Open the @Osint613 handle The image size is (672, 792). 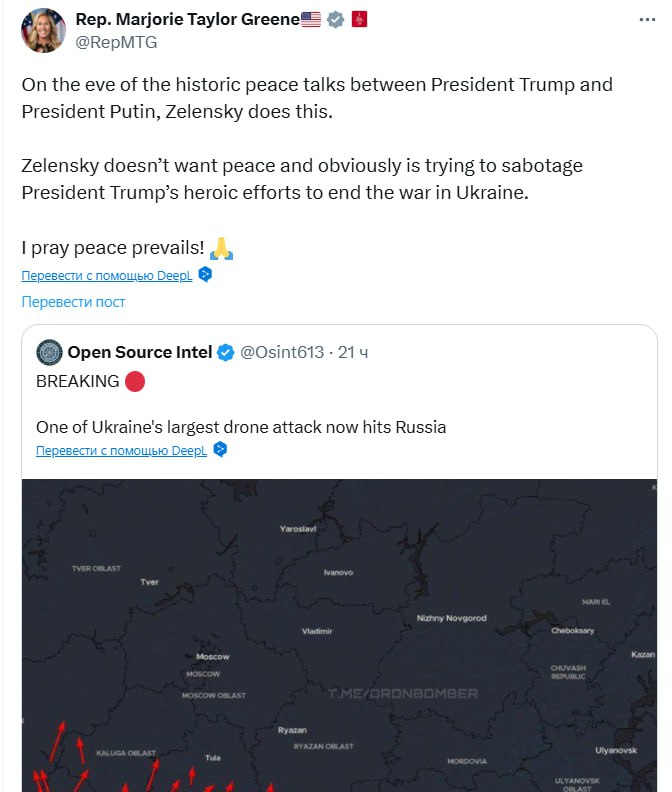click(x=283, y=352)
